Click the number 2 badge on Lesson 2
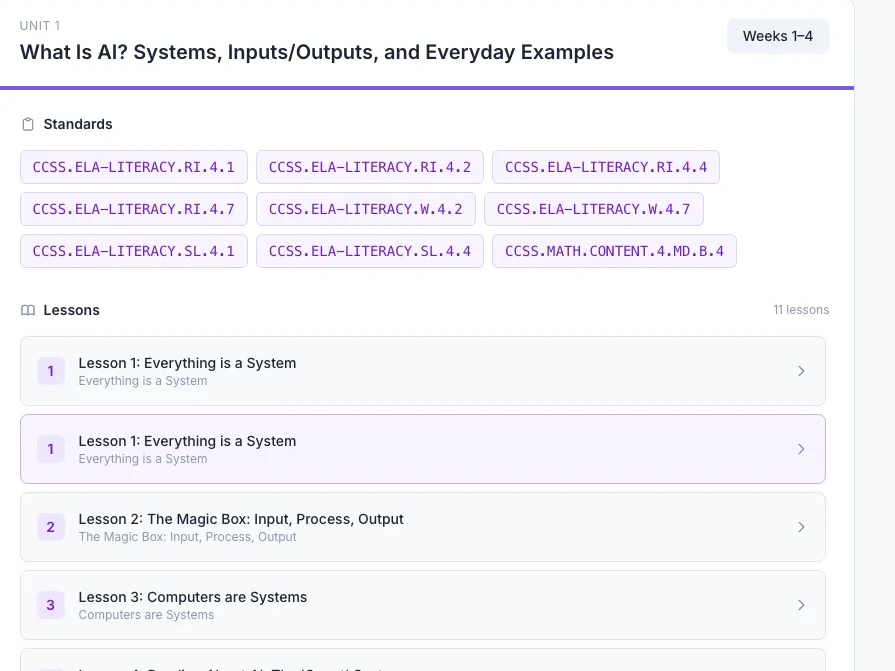 (x=51, y=527)
